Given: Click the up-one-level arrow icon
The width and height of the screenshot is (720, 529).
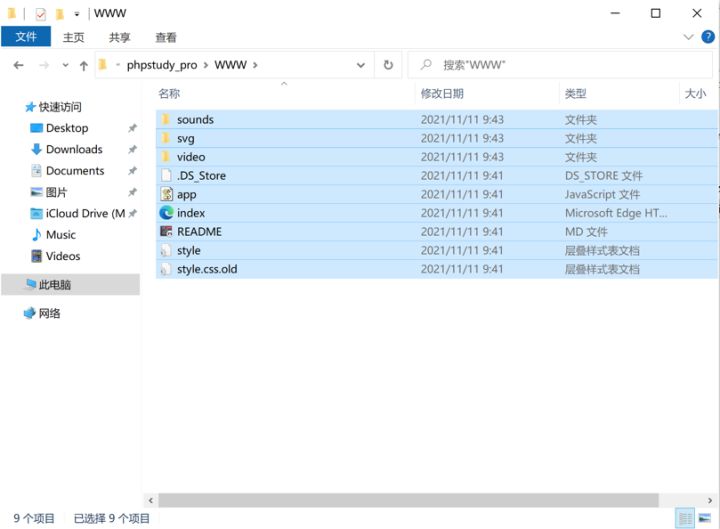Looking at the screenshot, I should [84, 65].
